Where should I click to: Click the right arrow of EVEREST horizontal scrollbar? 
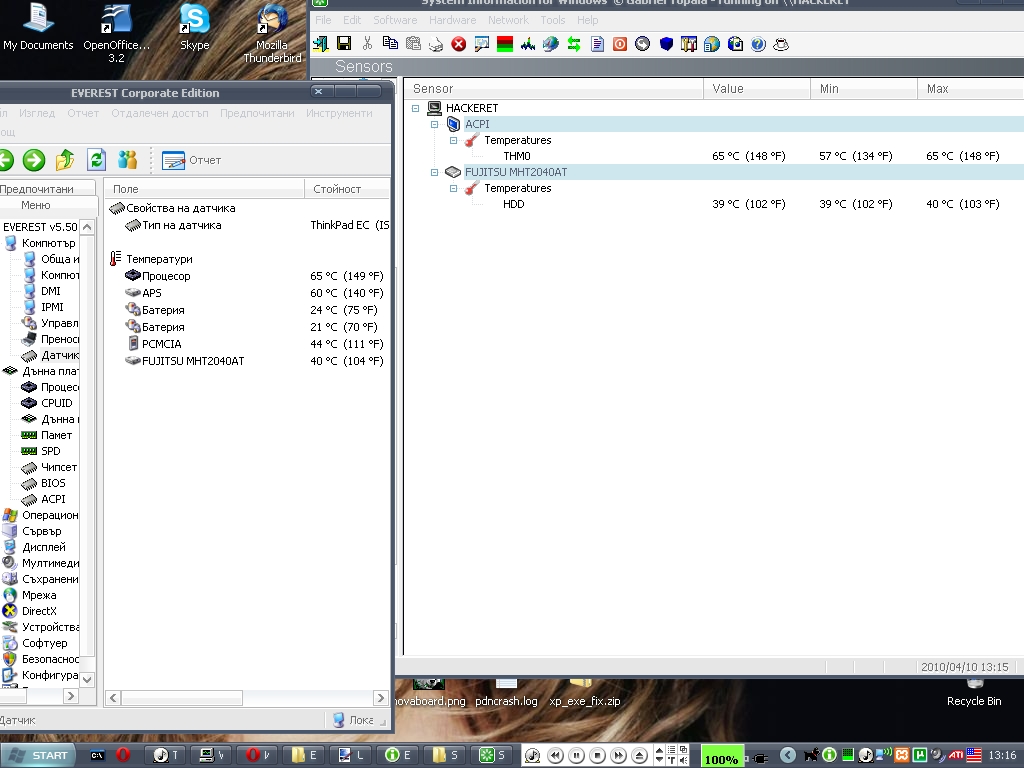(381, 697)
